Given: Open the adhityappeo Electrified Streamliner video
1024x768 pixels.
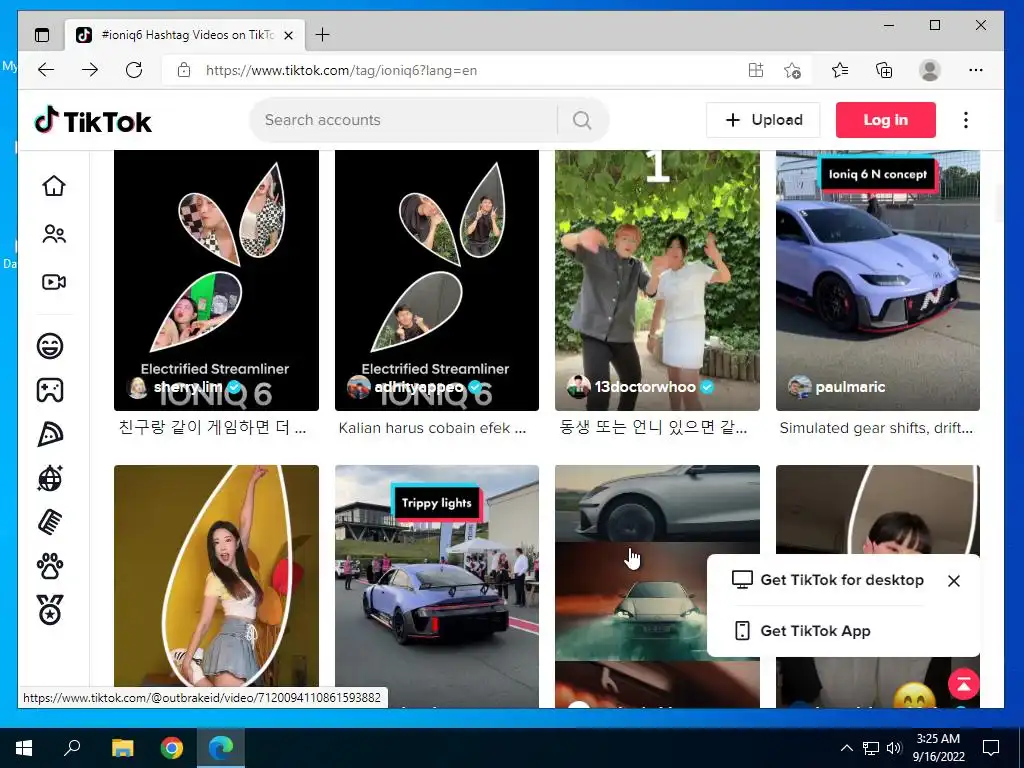Looking at the screenshot, I should click(437, 280).
